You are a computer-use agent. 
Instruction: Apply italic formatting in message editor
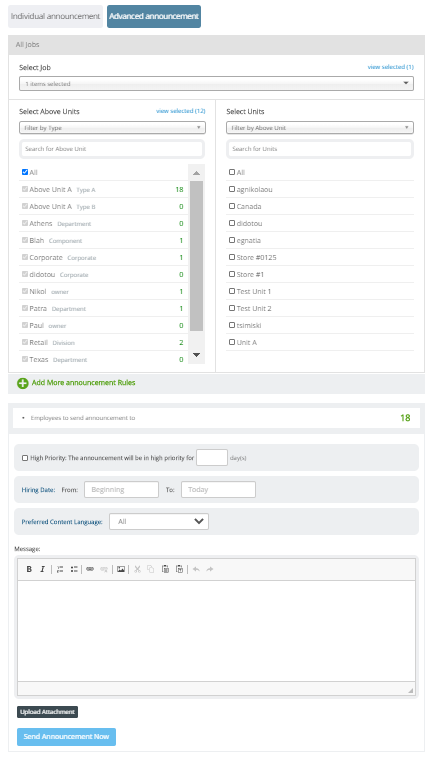[x=42, y=569]
